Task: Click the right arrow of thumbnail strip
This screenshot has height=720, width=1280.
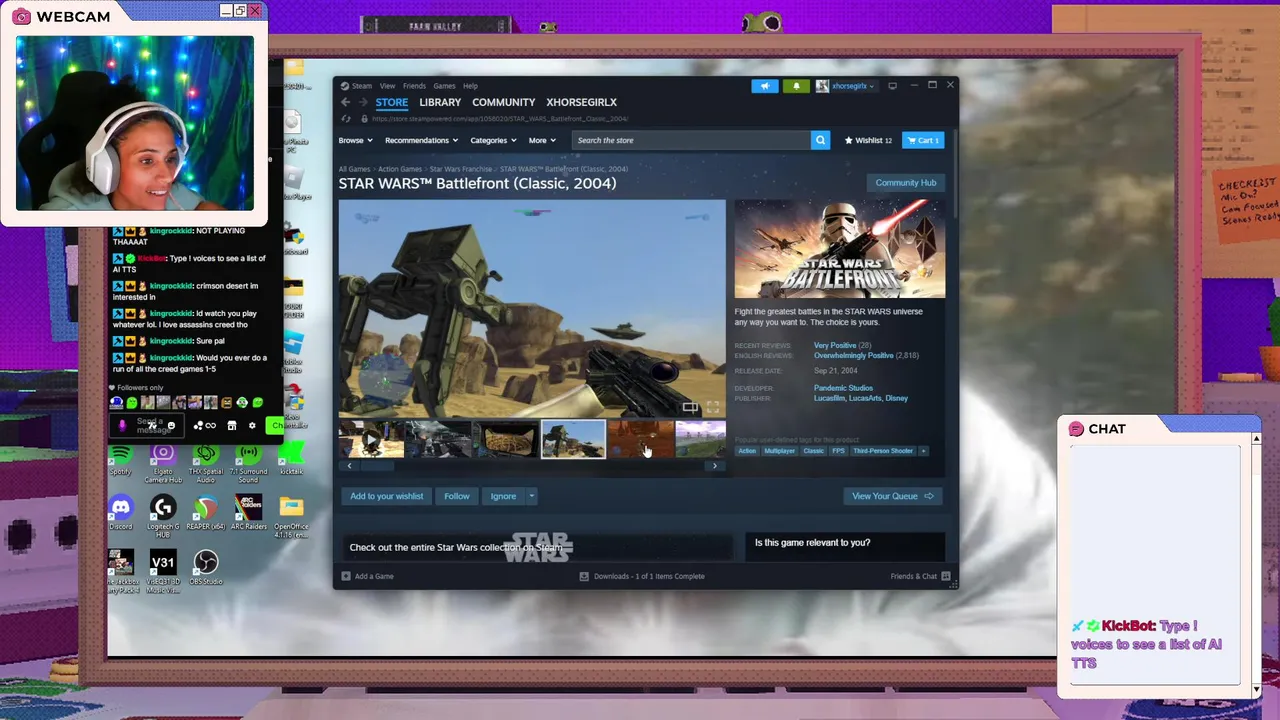Action: (714, 466)
